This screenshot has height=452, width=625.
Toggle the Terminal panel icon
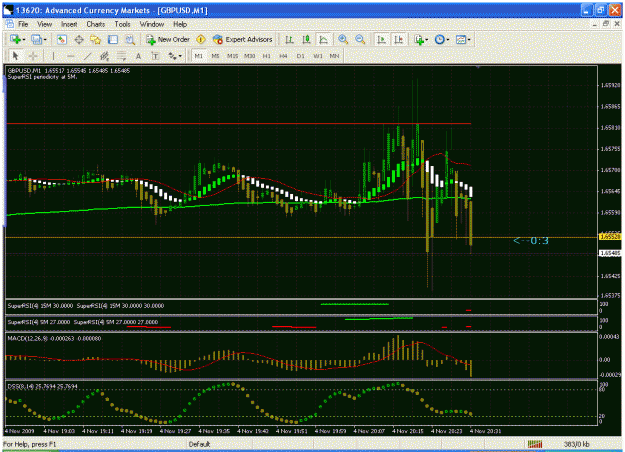pyautogui.click(x=113, y=39)
